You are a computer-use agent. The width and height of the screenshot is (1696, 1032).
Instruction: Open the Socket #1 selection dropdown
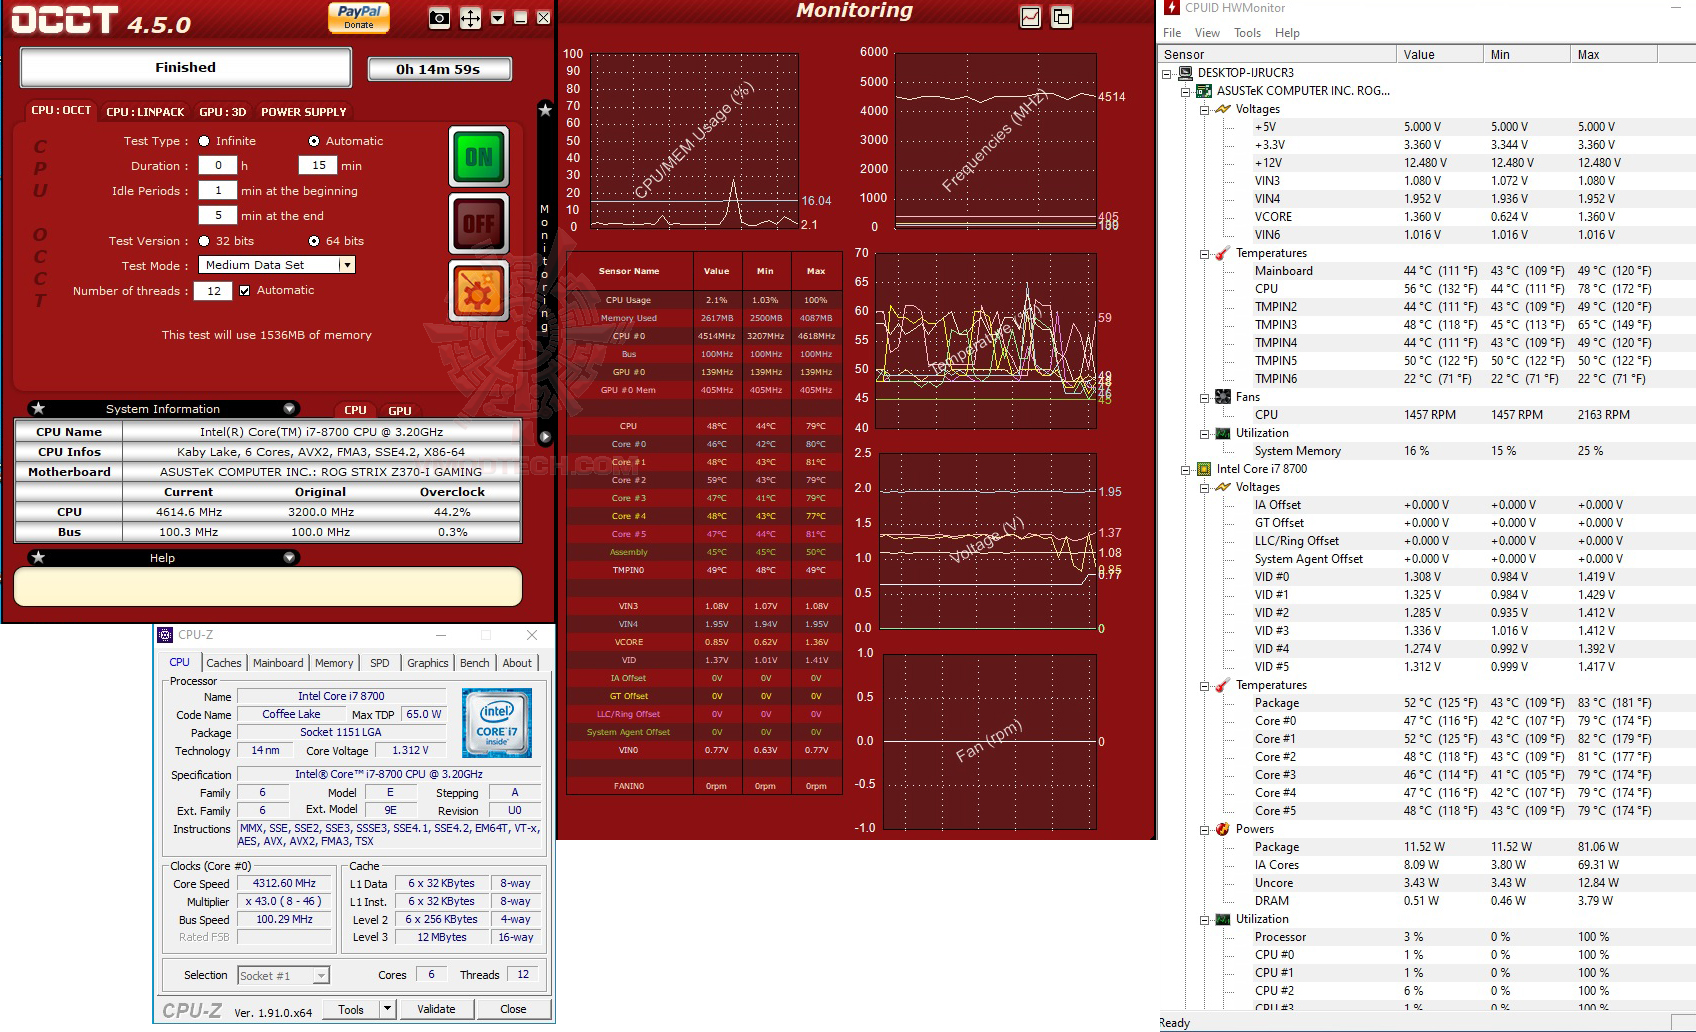(321, 975)
